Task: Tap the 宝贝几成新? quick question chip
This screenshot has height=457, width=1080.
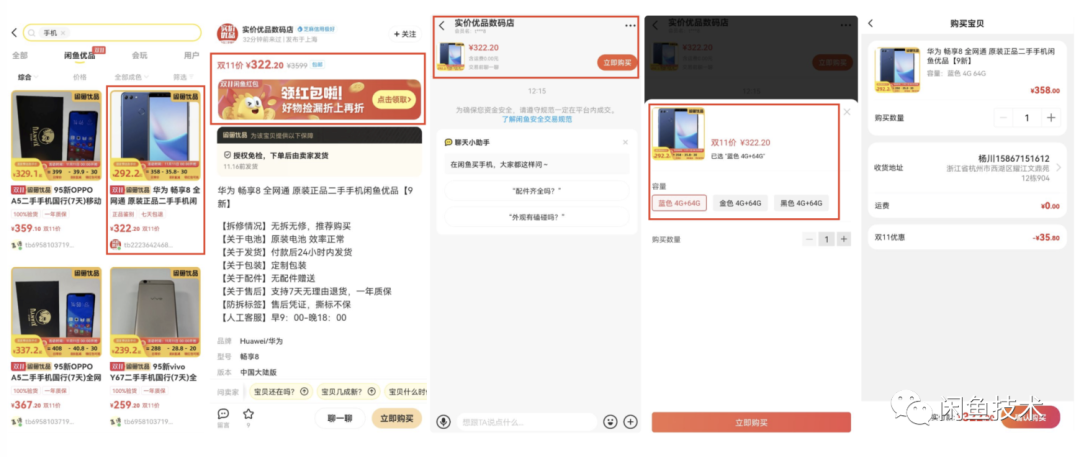Action: (x=348, y=392)
